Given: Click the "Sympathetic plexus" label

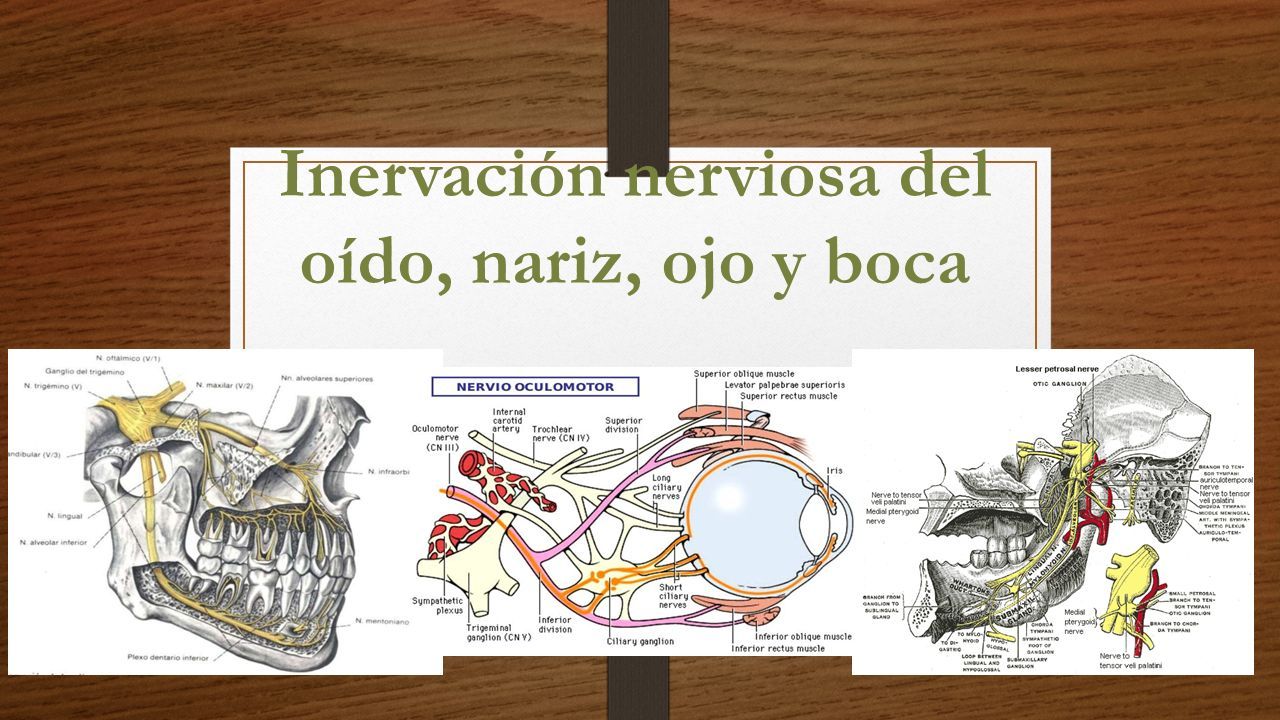Looking at the screenshot, I should coord(437,605).
